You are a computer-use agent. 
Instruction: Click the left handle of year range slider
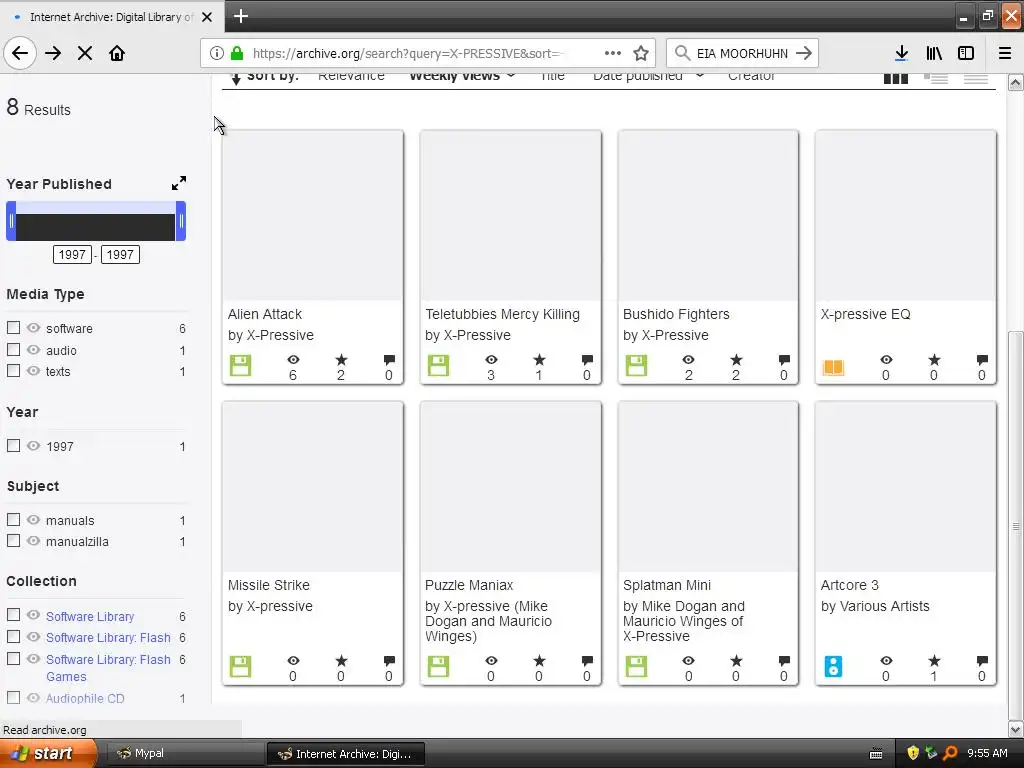tap(11, 221)
